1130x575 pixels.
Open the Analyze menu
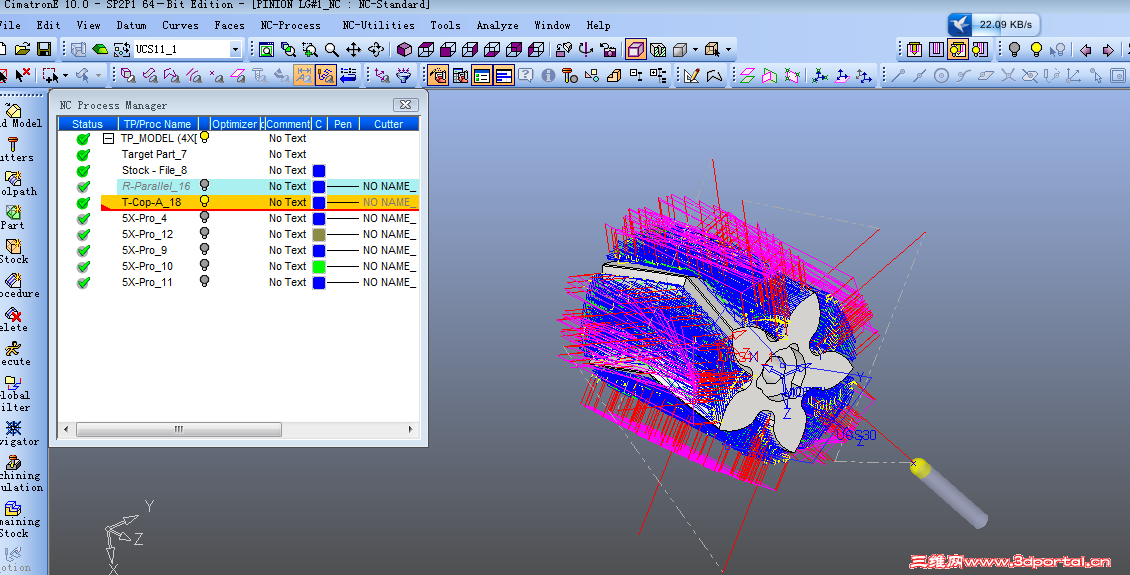tap(497, 25)
